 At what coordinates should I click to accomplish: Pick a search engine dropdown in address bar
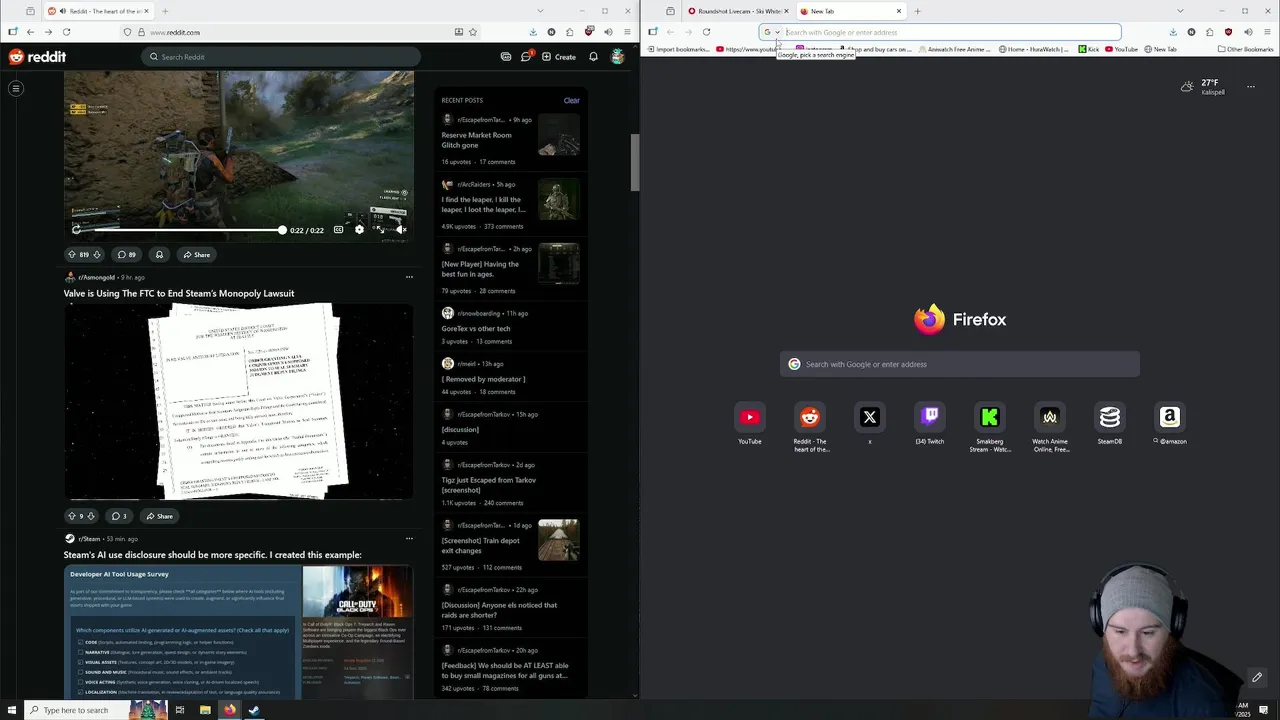(x=771, y=32)
